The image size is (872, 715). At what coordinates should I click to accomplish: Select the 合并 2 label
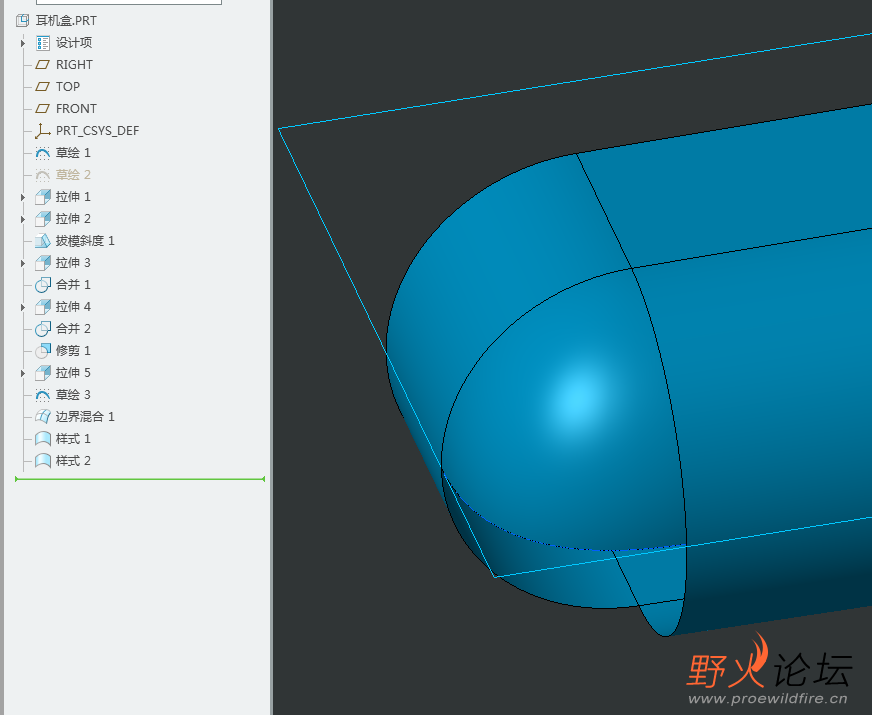73,329
